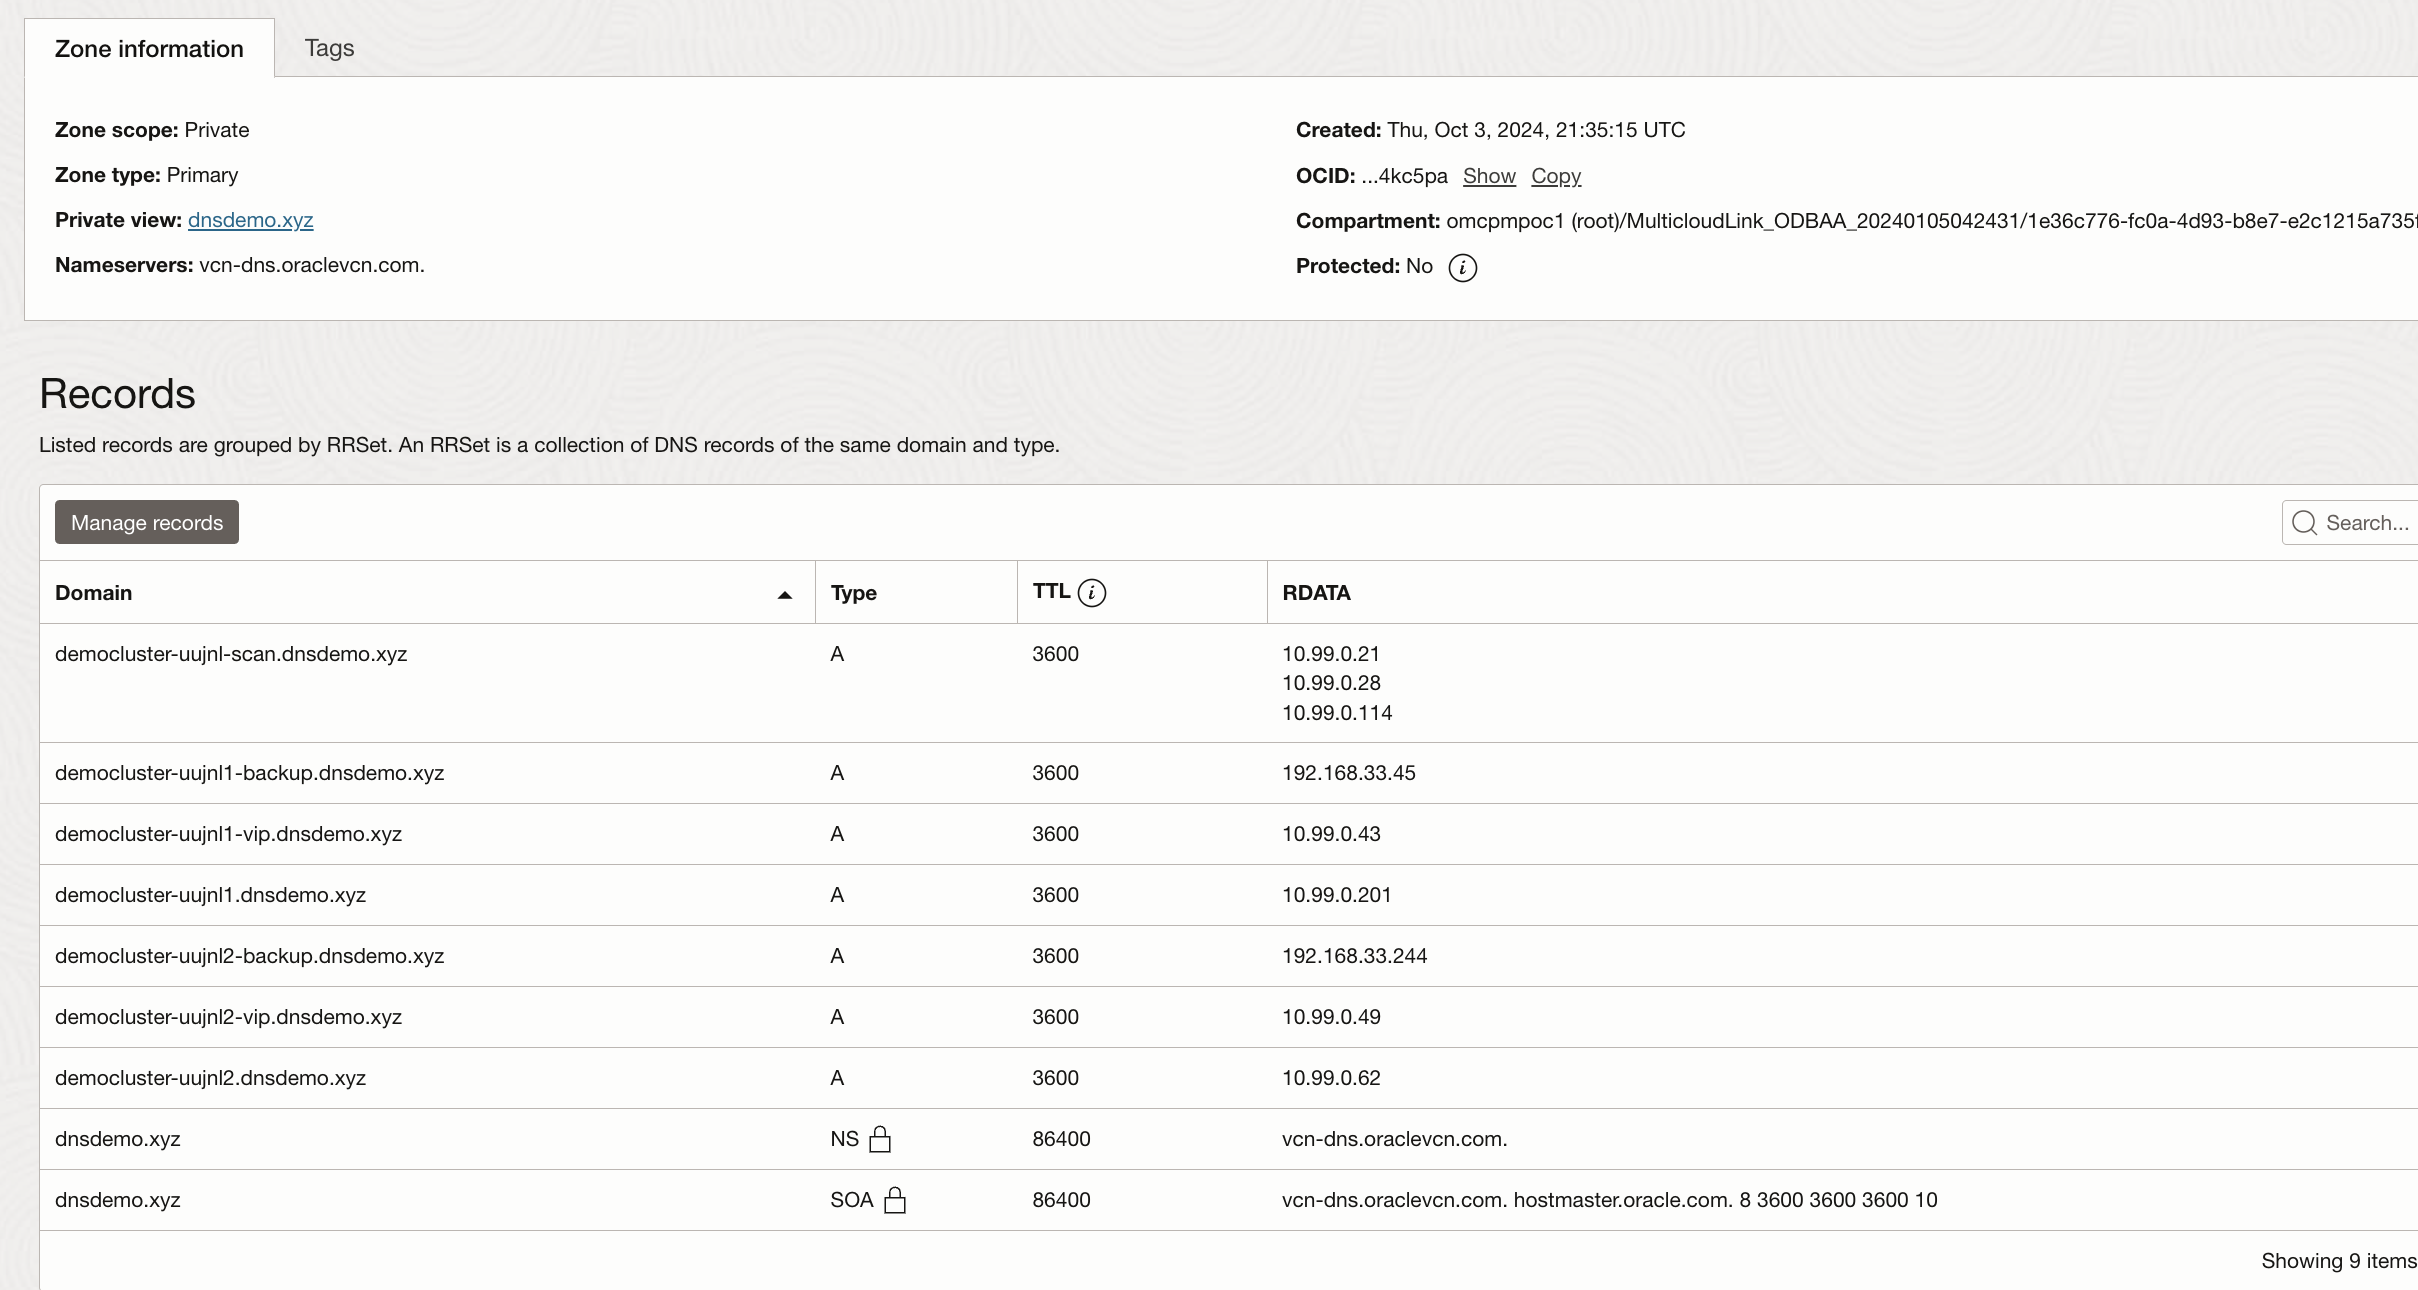View the TTL info tooltip icon
Viewport: 2418px width, 1290px height.
1092,593
